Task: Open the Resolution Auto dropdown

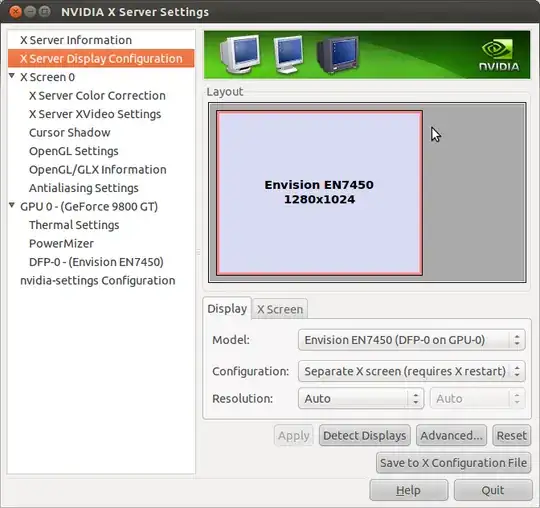Action: click(x=361, y=398)
